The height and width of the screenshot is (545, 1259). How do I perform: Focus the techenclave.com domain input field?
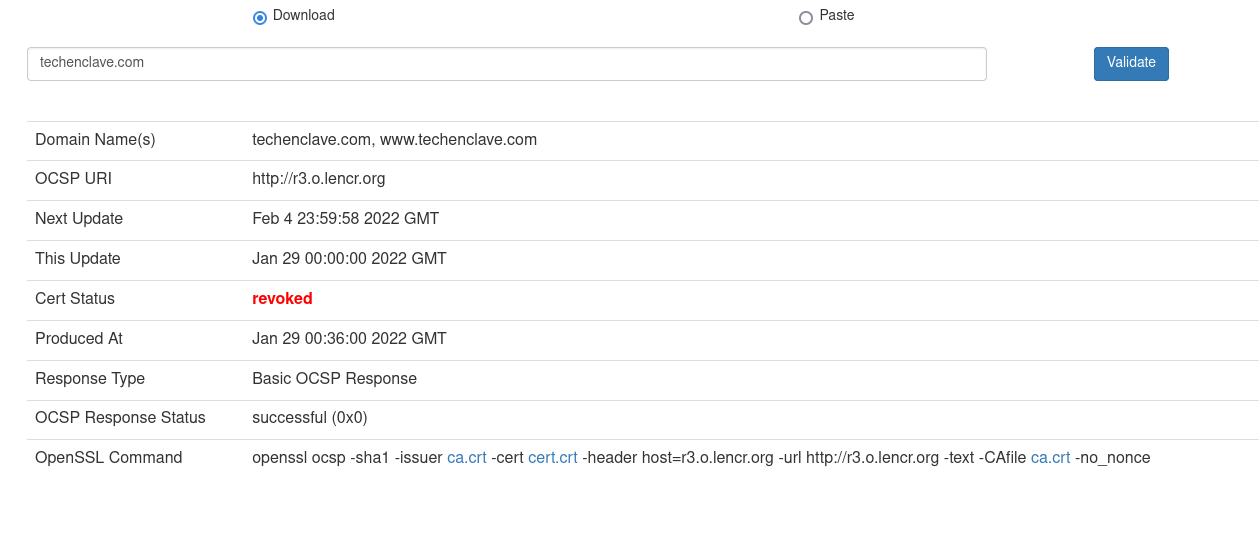pyautogui.click(x=507, y=64)
